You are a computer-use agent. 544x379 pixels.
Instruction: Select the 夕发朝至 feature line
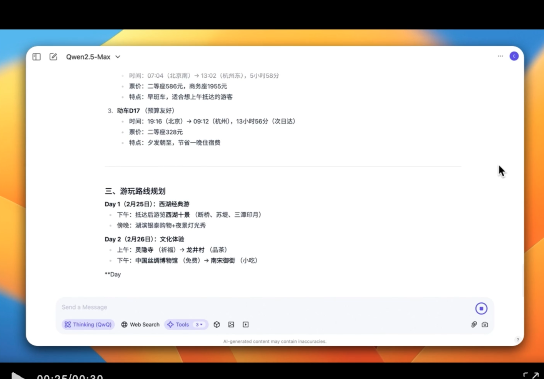point(175,143)
